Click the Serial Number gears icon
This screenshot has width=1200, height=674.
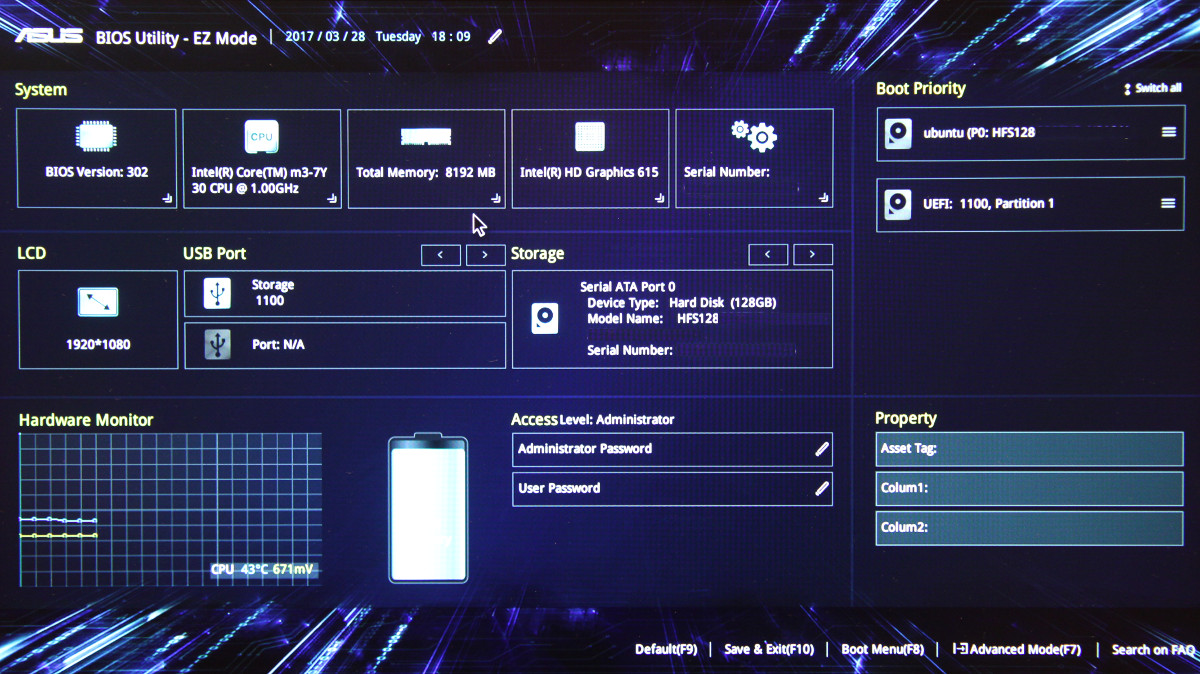point(754,135)
